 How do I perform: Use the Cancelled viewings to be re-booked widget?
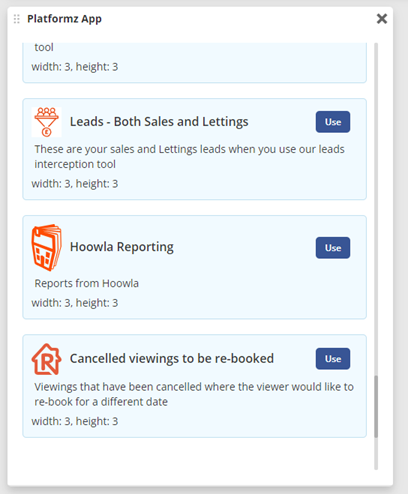pos(333,359)
